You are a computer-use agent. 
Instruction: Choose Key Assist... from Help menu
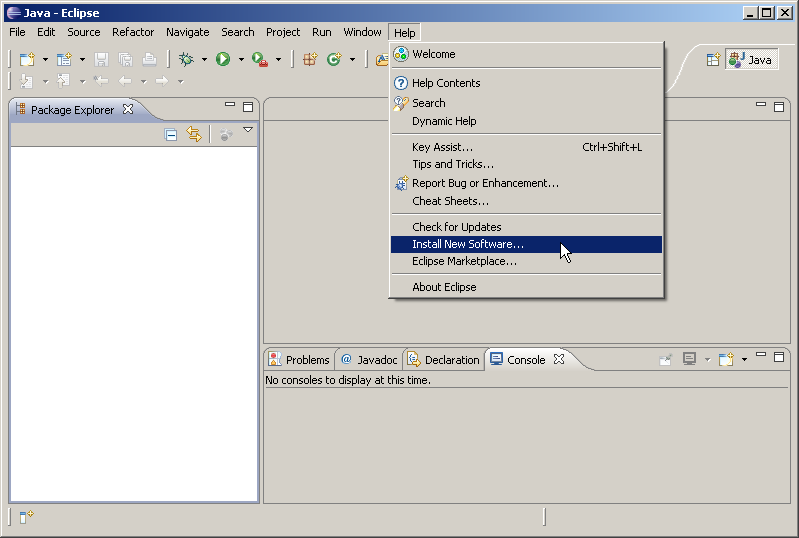click(x=526, y=147)
